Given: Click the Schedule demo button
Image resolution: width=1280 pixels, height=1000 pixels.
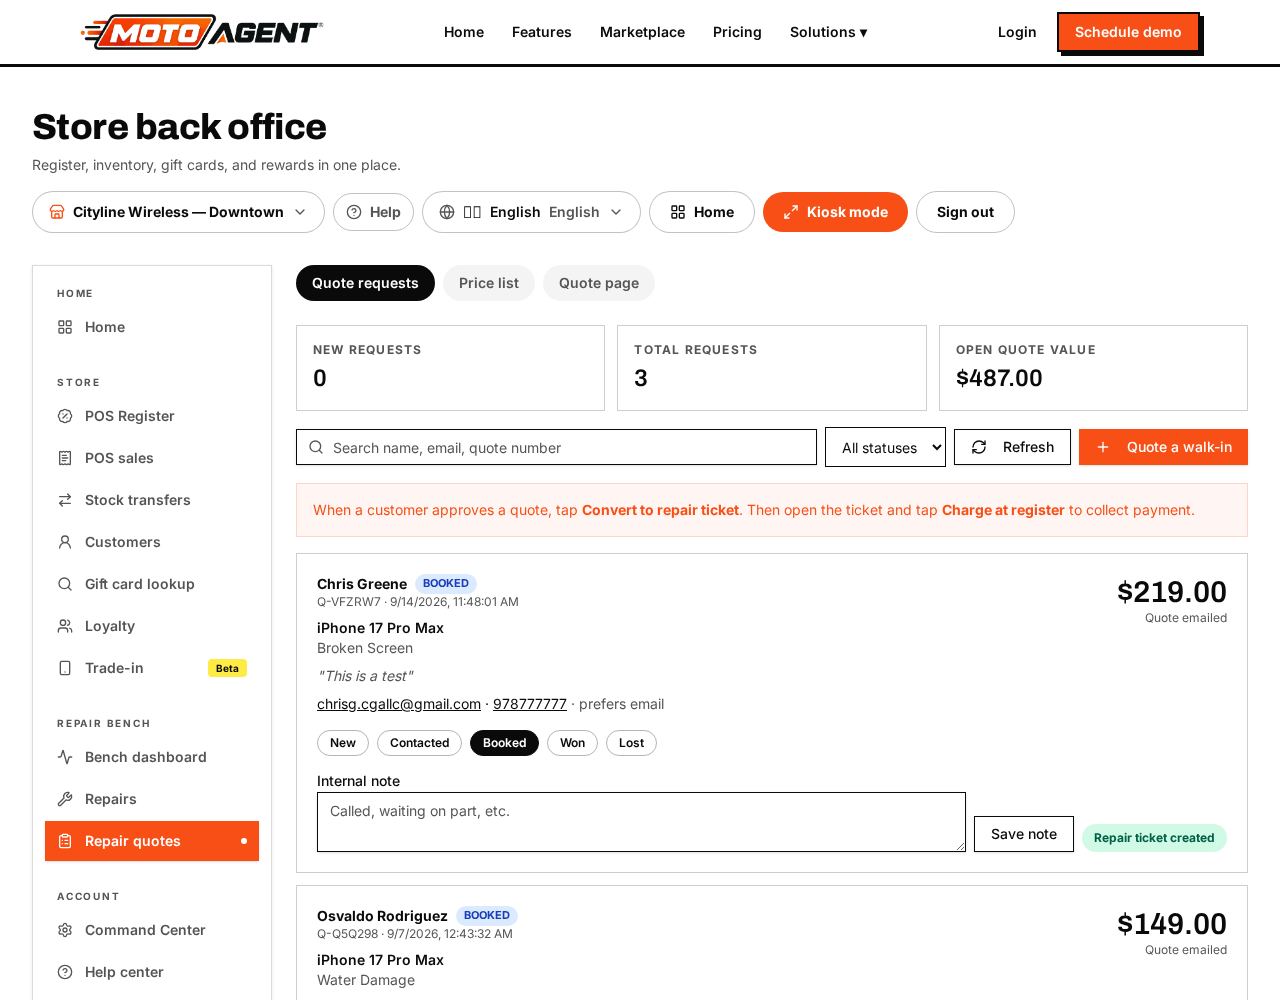Looking at the screenshot, I should click(x=1128, y=32).
